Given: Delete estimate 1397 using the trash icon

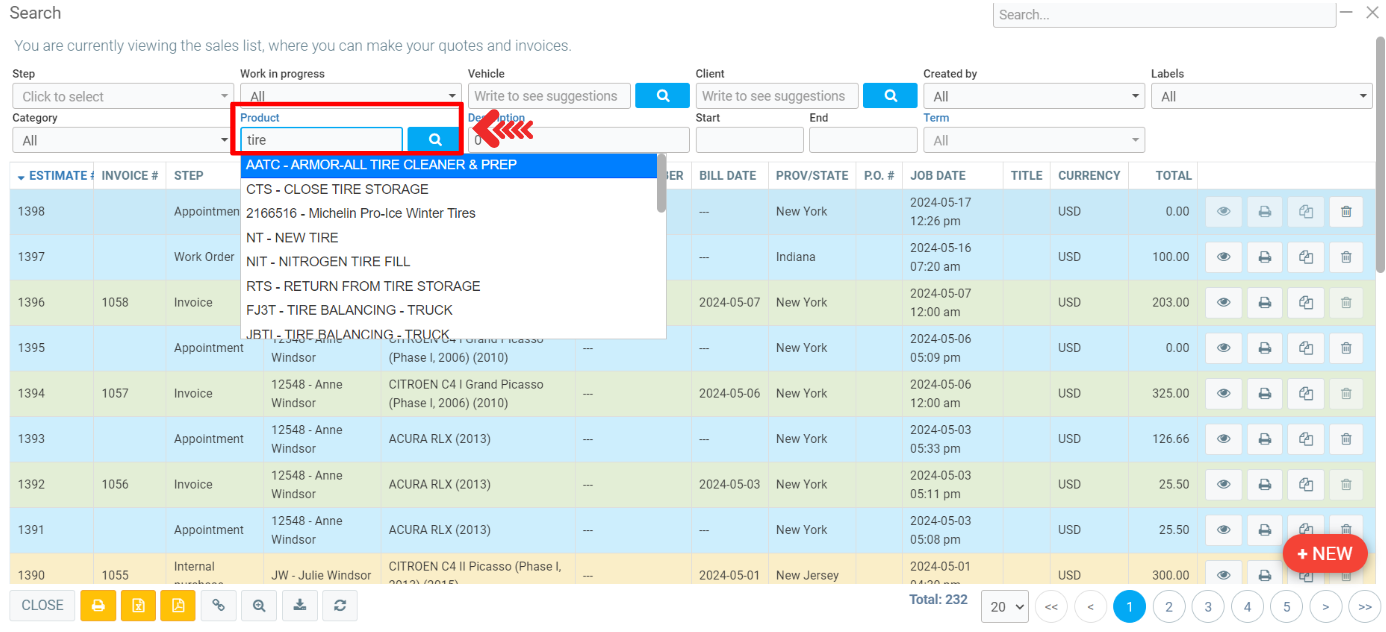Looking at the screenshot, I should 1345,257.
